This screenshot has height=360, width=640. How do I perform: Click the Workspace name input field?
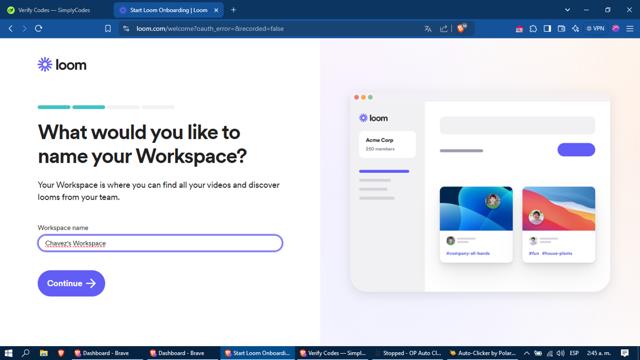click(160, 243)
